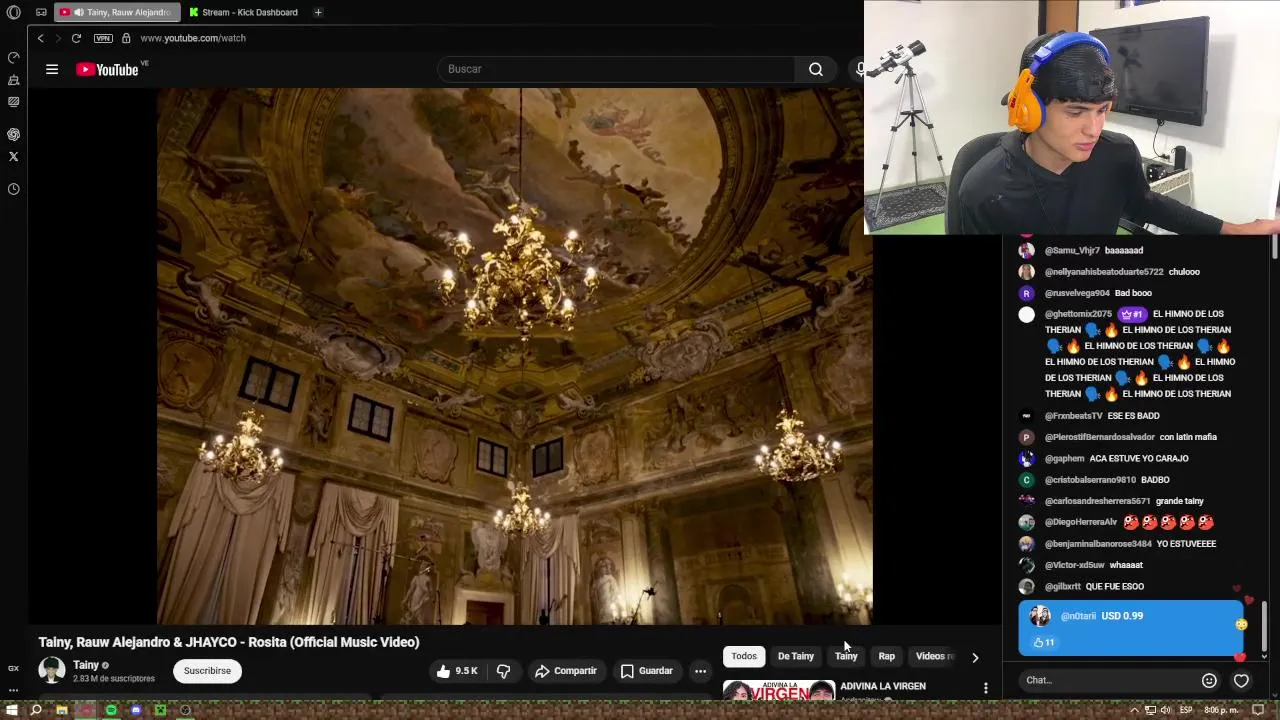Open the Opera main menu icon
Image resolution: width=1280 pixels, height=720 pixels.
13,12
